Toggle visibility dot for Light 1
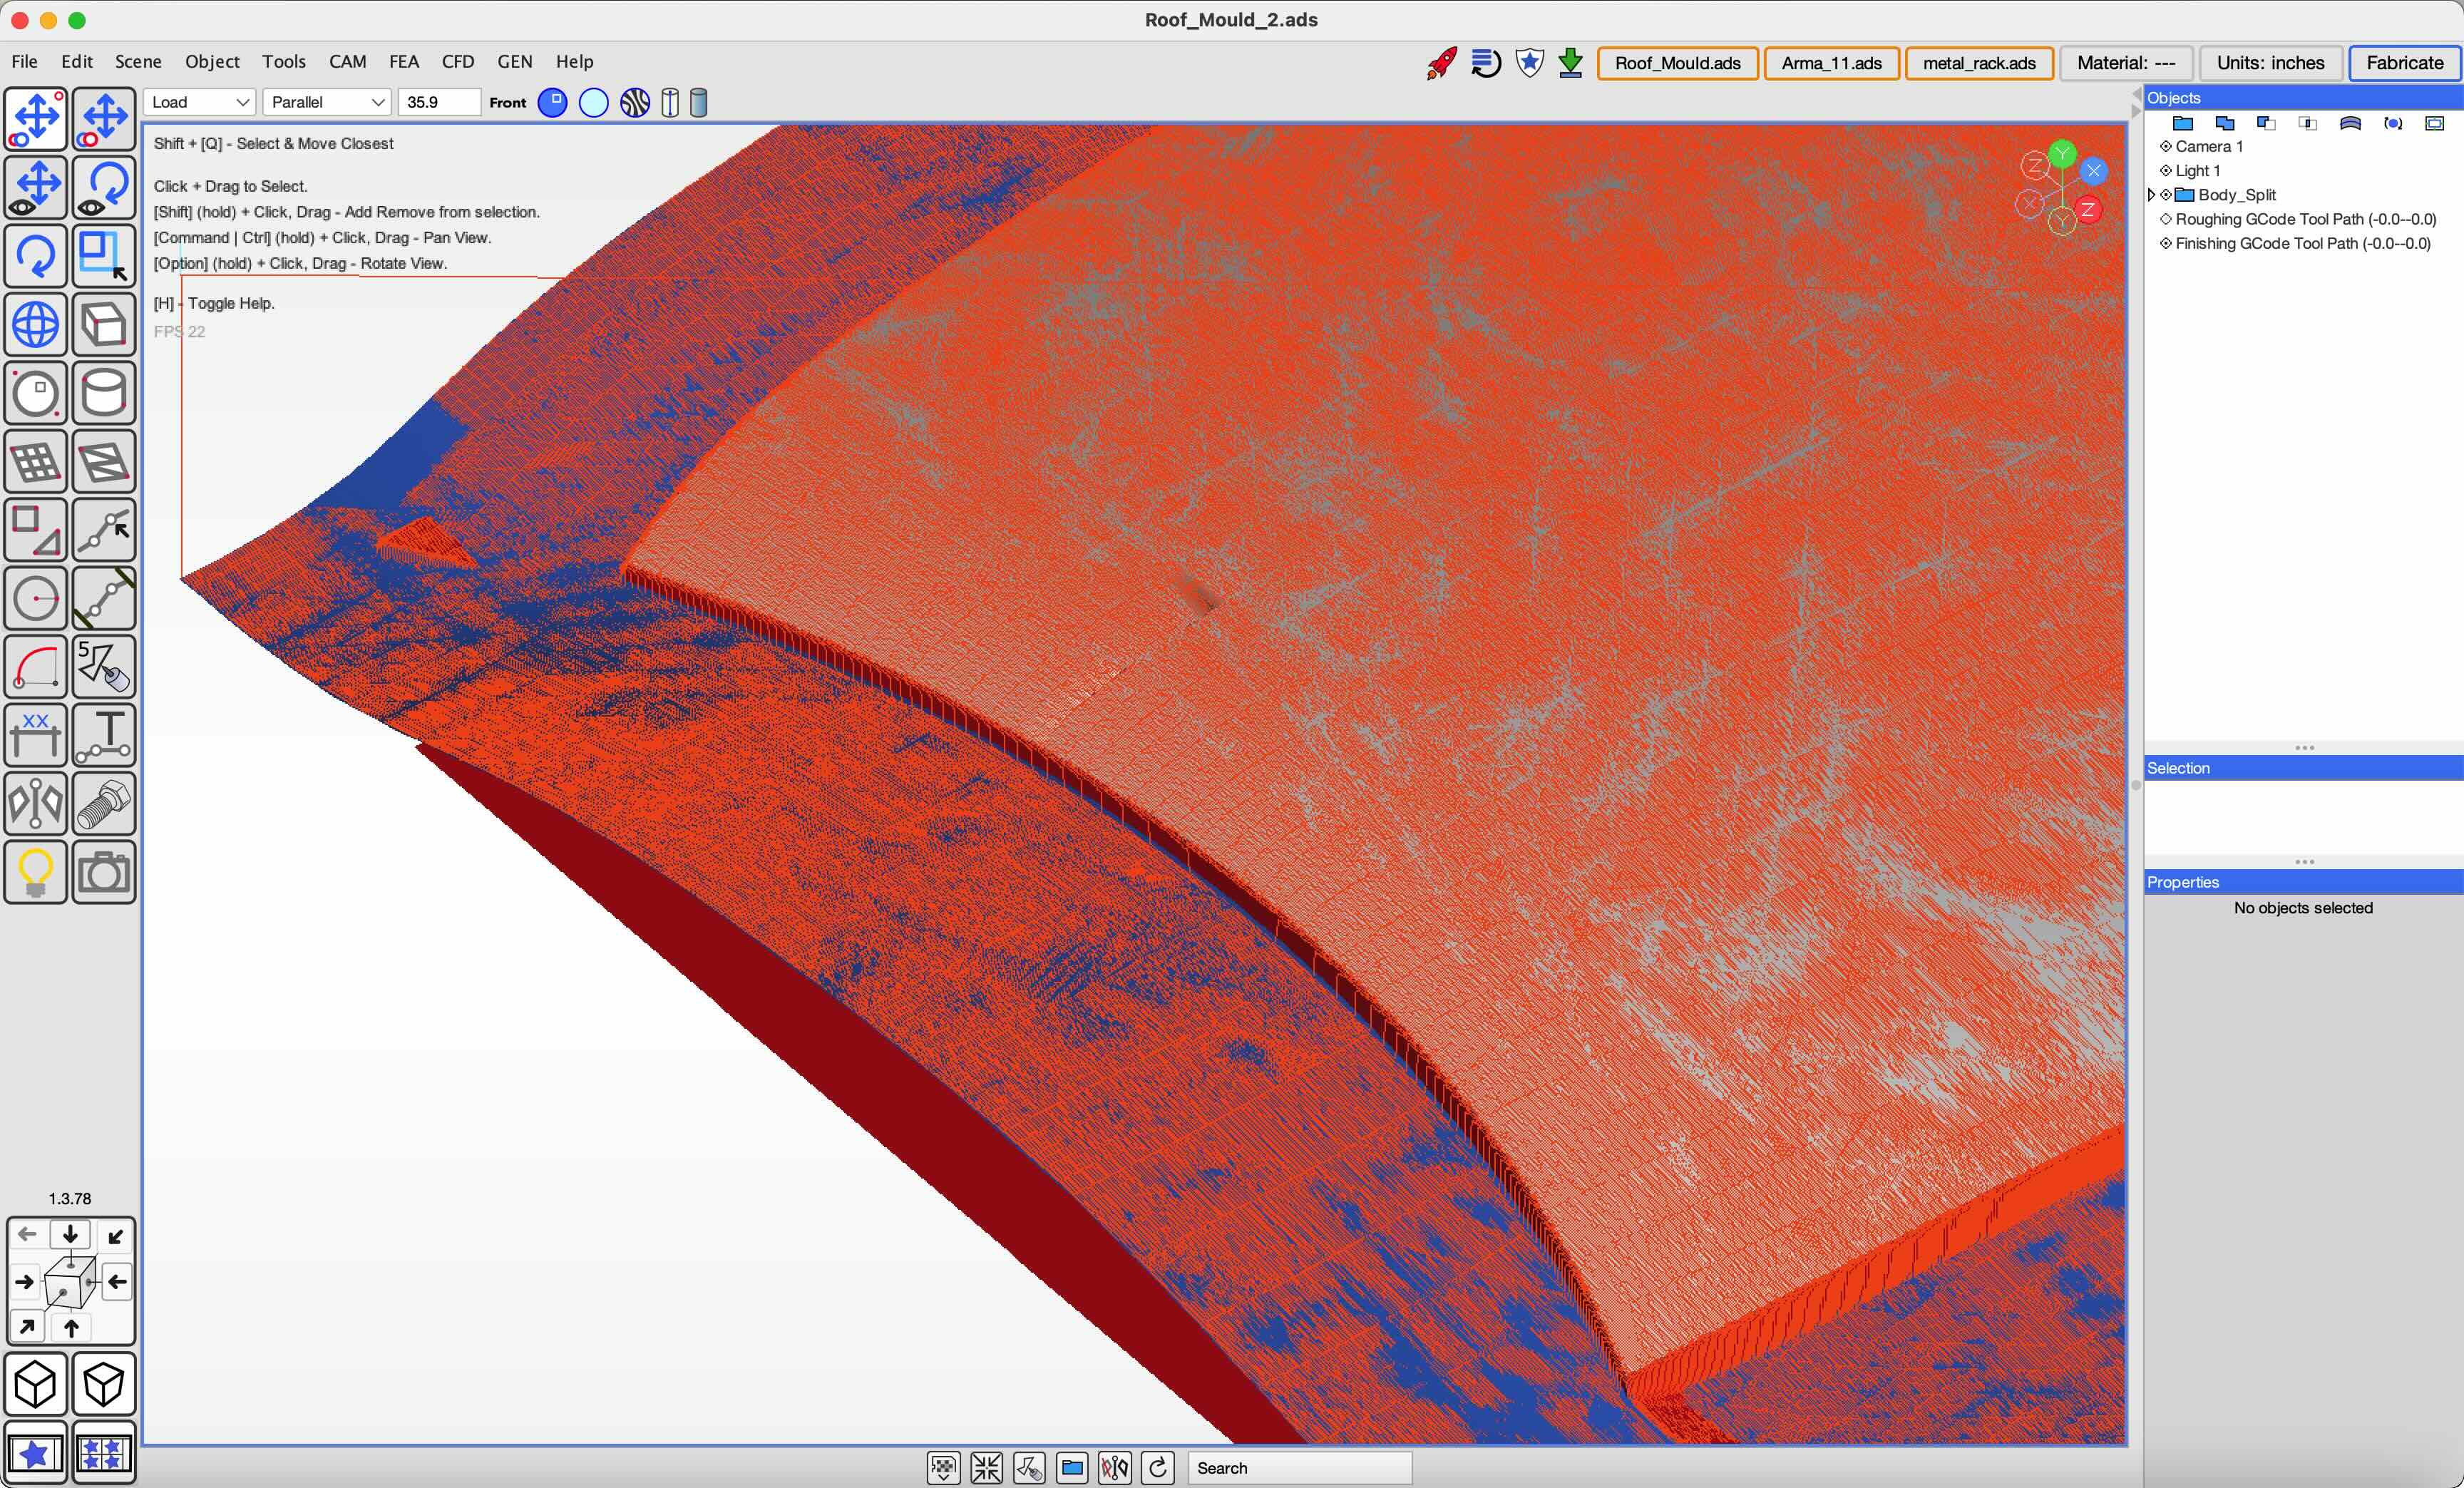Viewport: 2464px width, 1488px height. [2166, 171]
